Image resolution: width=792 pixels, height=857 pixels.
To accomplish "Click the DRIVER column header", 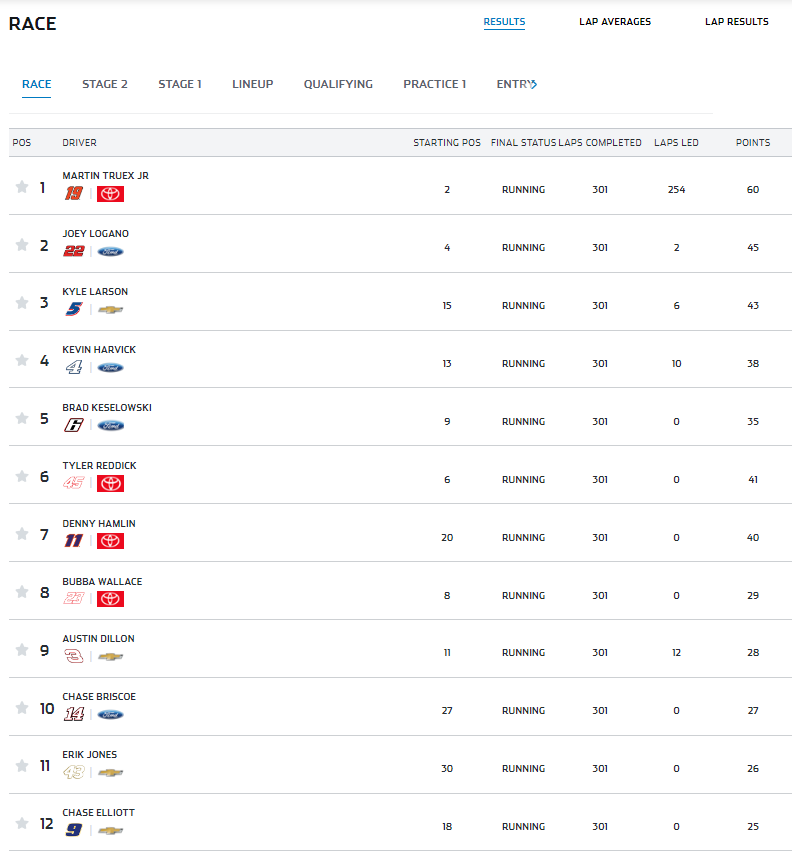I will 79,143.
